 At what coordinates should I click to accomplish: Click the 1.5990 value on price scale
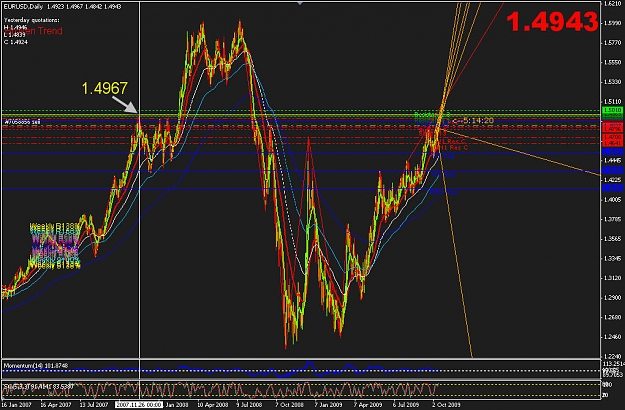[613, 23]
